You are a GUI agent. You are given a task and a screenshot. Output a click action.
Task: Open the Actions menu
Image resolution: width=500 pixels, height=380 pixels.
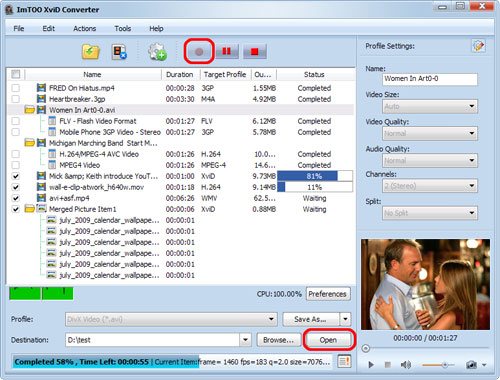click(85, 29)
